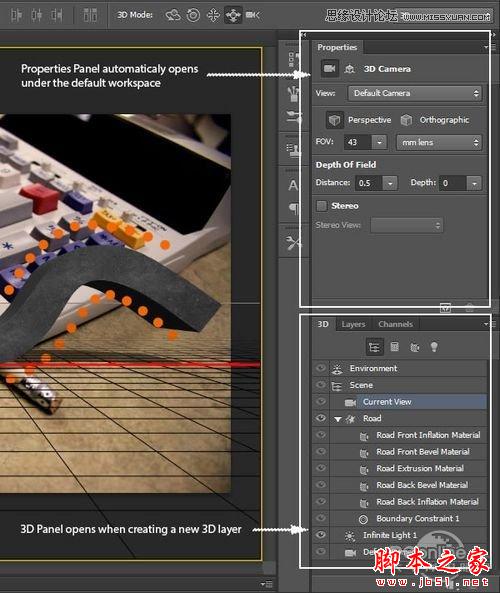Click the 3D Camera icon in Properties
Viewport: 500px width, 593px height.
[329, 68]
